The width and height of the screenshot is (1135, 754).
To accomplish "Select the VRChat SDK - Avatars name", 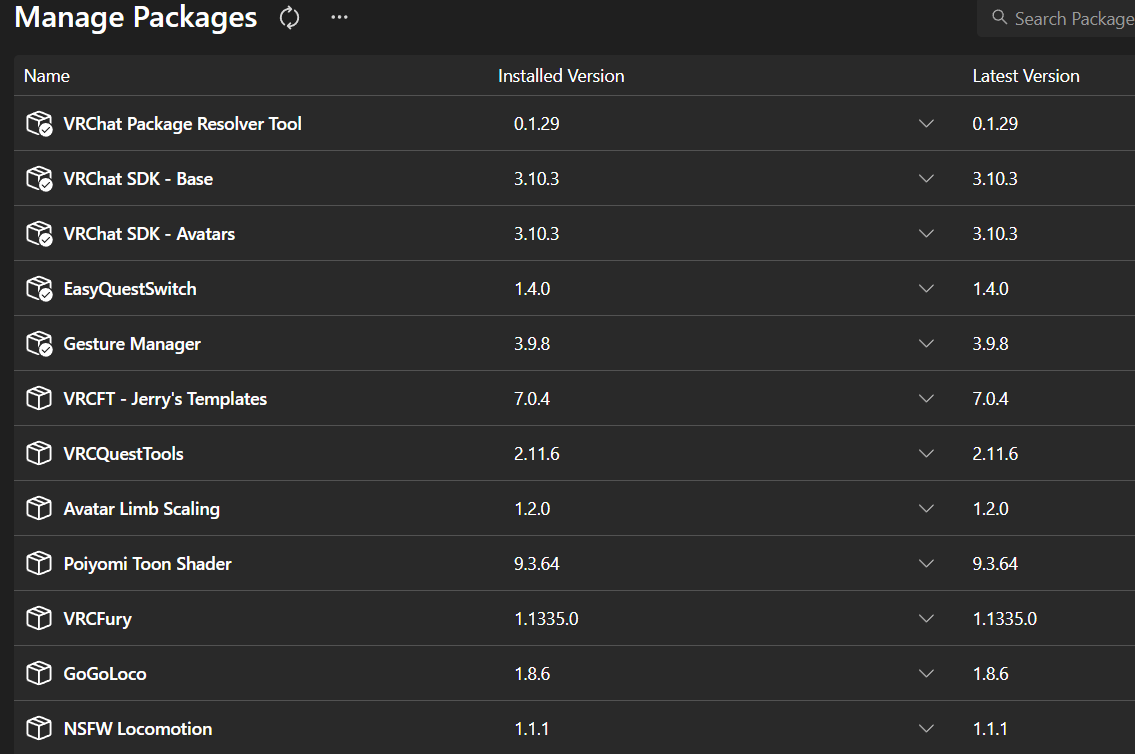I will [149, 234].
